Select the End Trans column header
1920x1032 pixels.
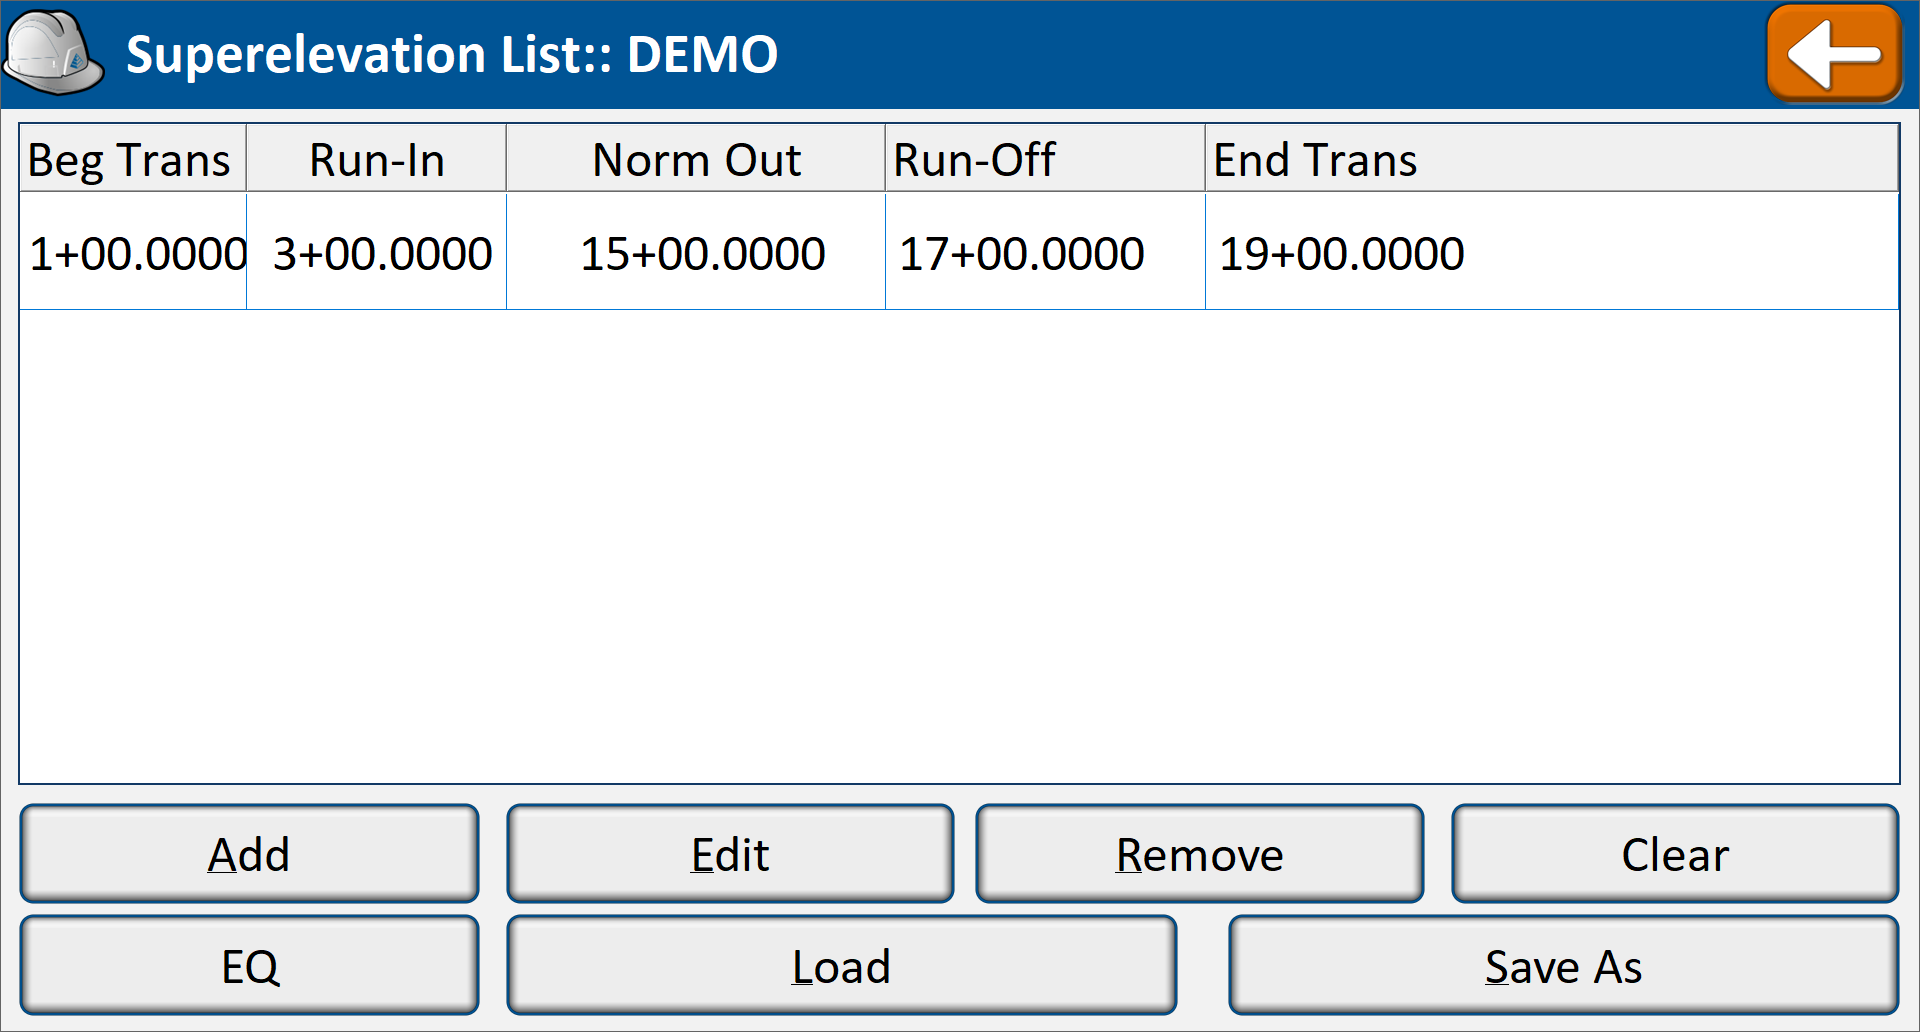[1552, 158]
